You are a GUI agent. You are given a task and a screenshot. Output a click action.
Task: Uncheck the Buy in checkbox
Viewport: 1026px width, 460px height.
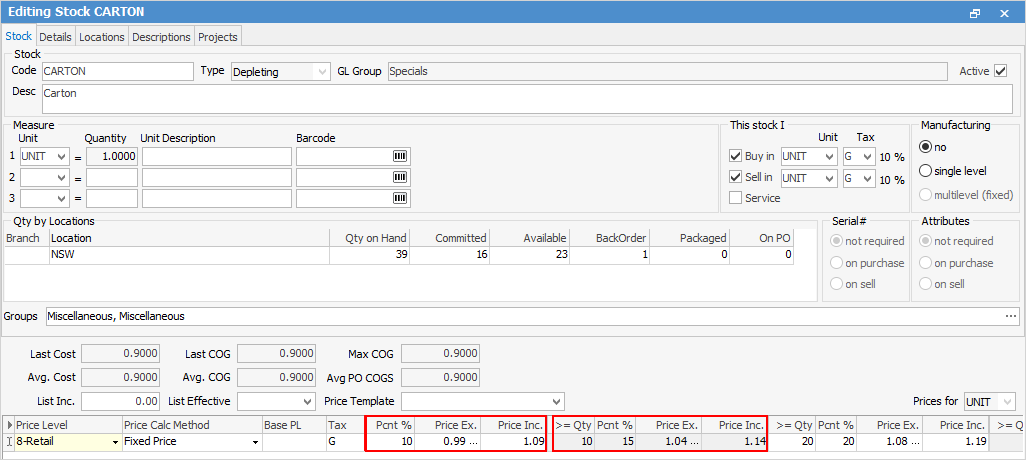736,156
